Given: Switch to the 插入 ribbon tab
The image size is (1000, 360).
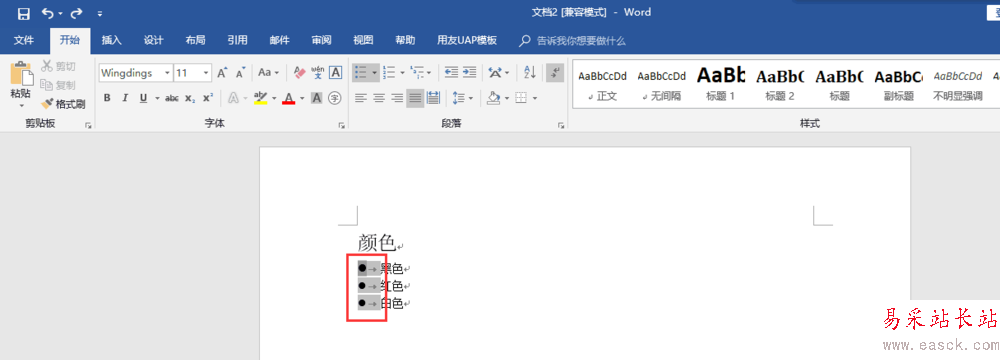Looking at the screenshot, I should [112, 40].
